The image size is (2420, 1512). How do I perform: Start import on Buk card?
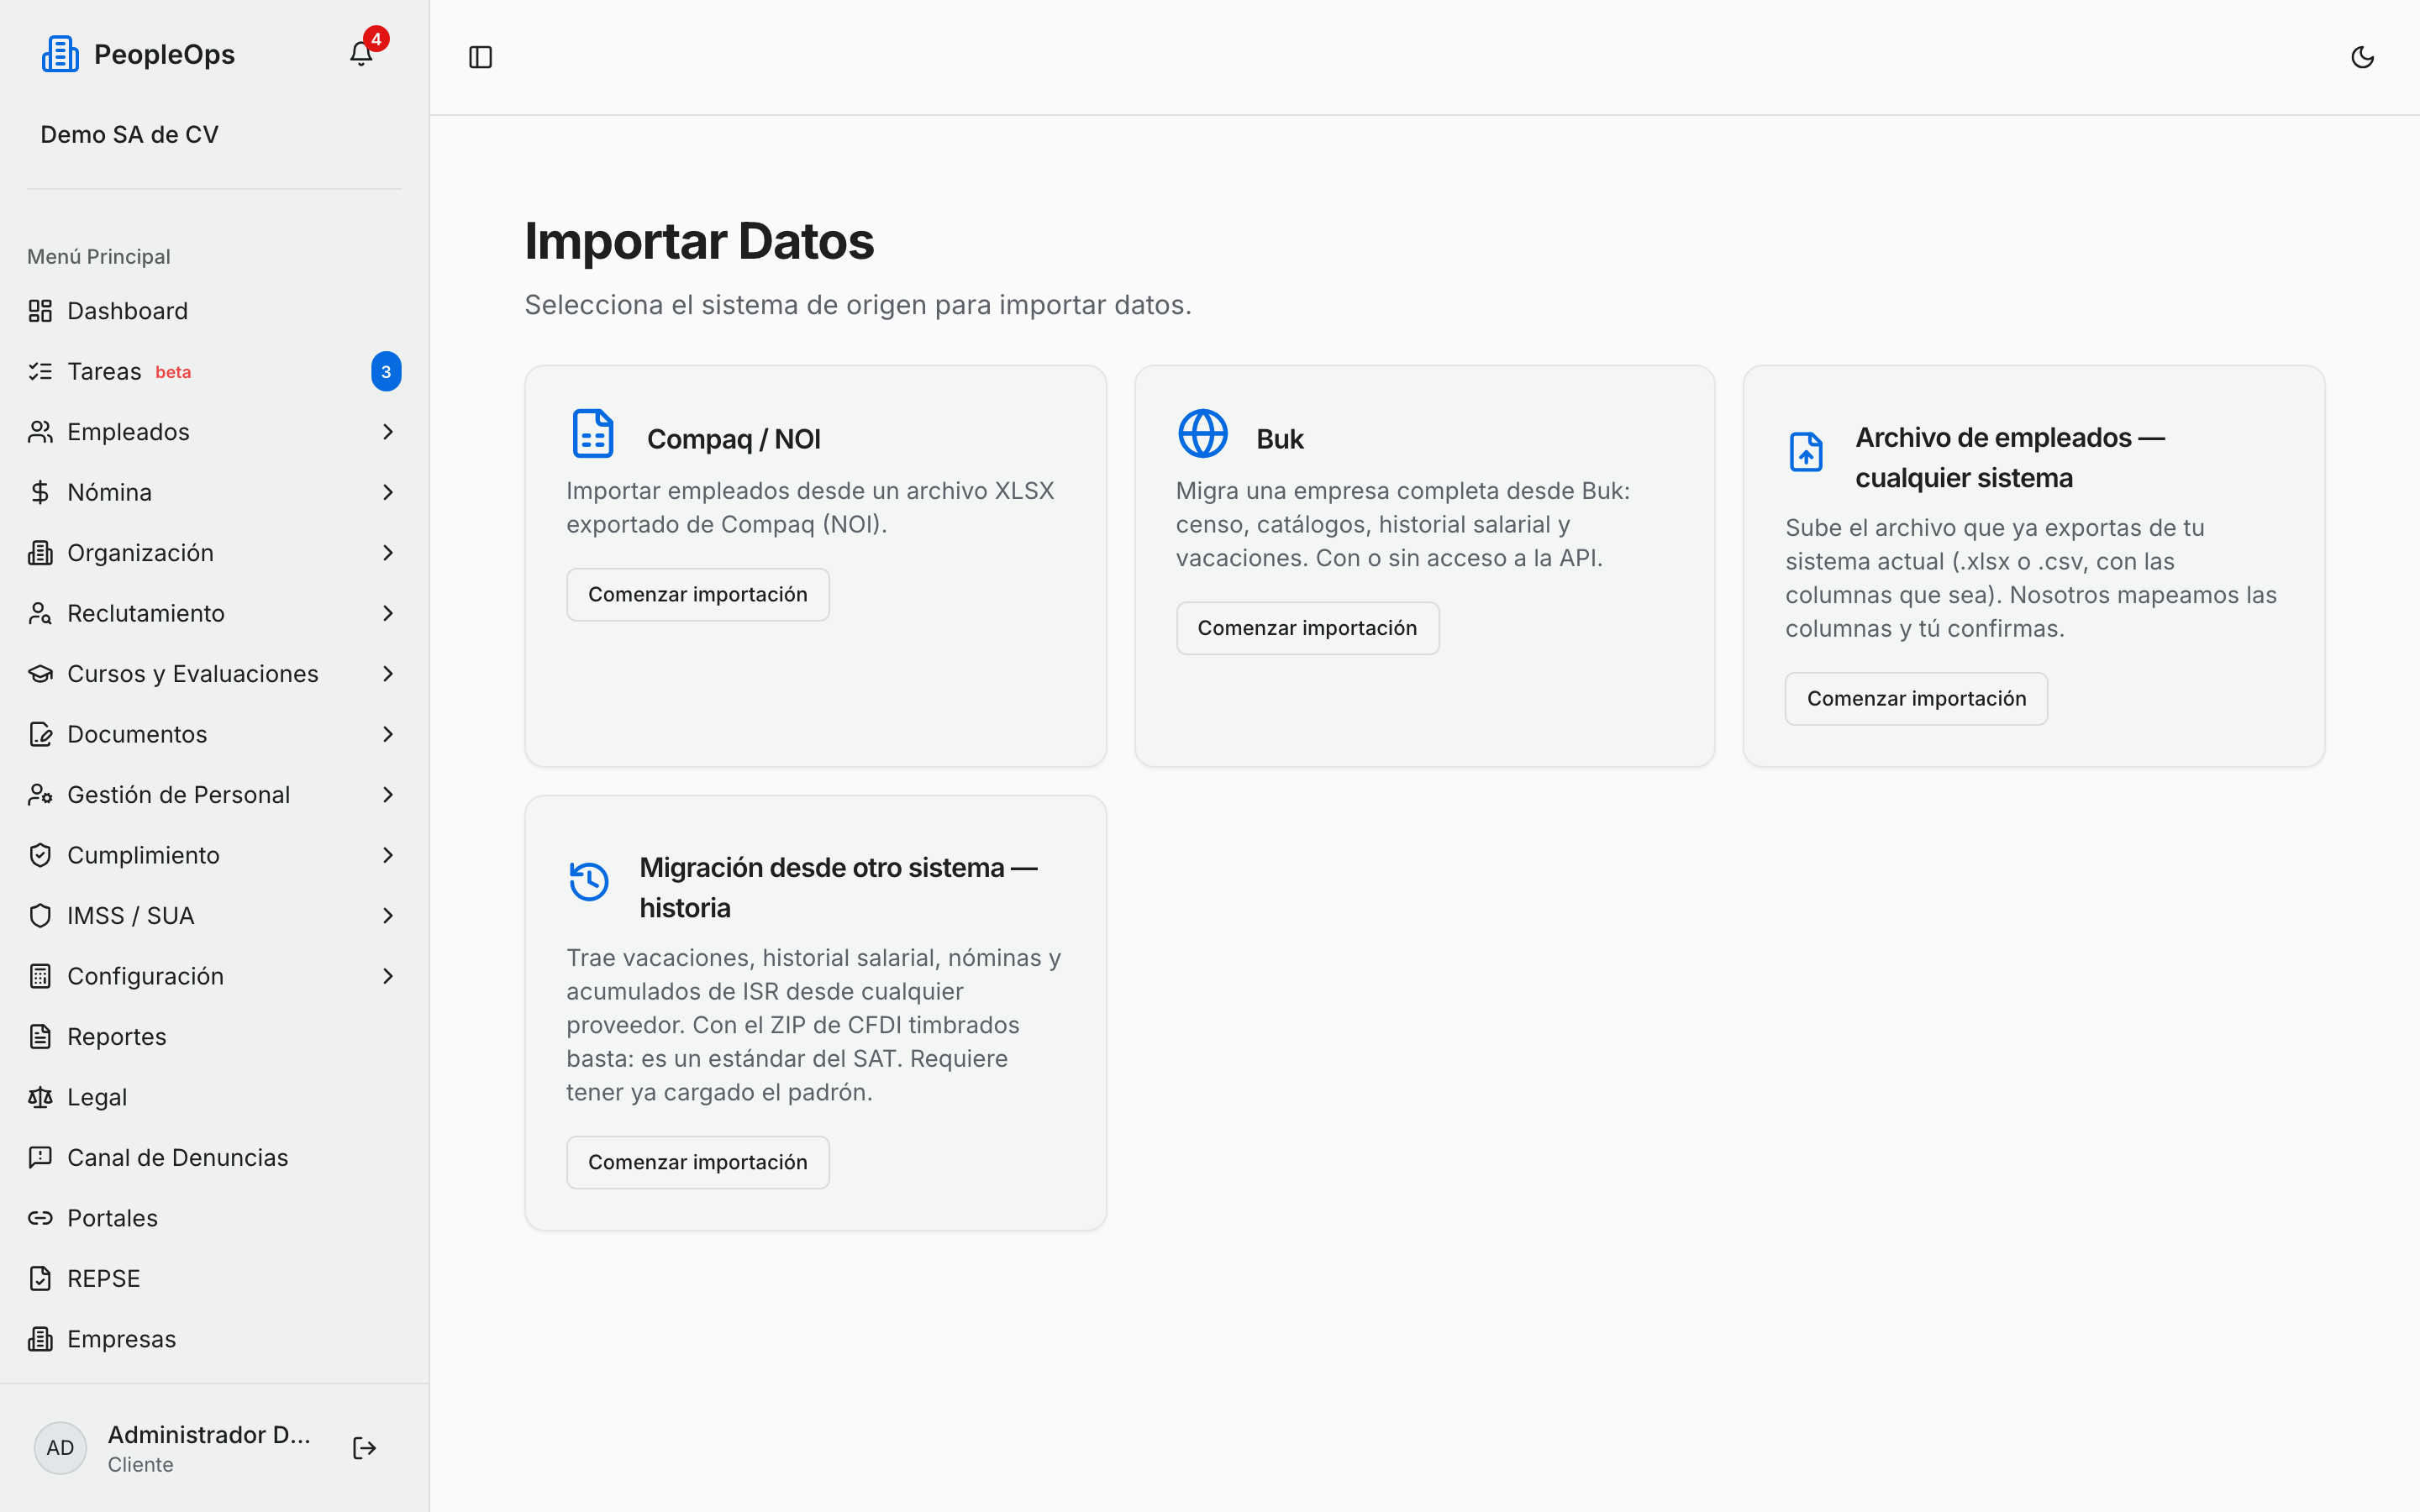[x=1307, y=628]
